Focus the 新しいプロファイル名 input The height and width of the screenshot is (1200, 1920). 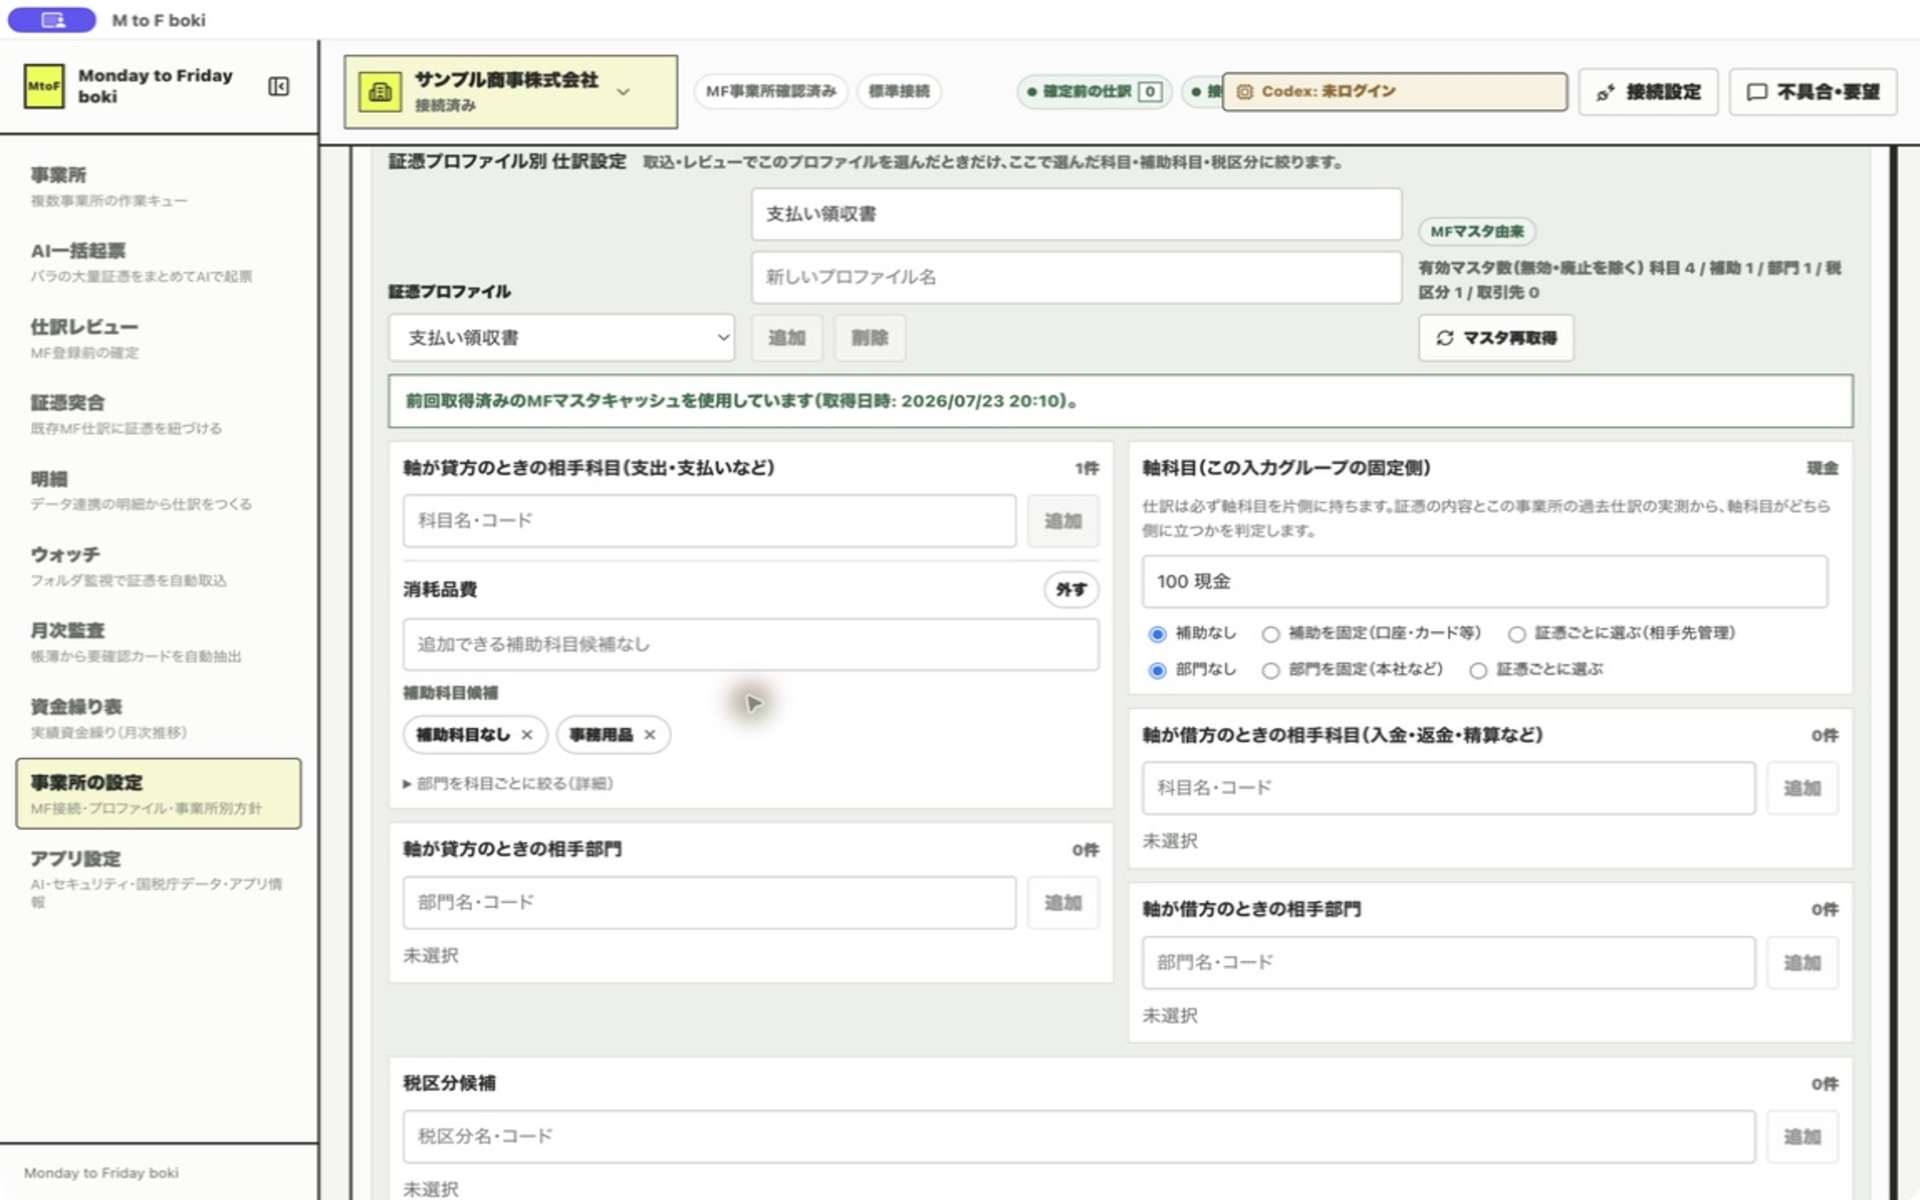pyautogui.click(x=1076, y=277)
